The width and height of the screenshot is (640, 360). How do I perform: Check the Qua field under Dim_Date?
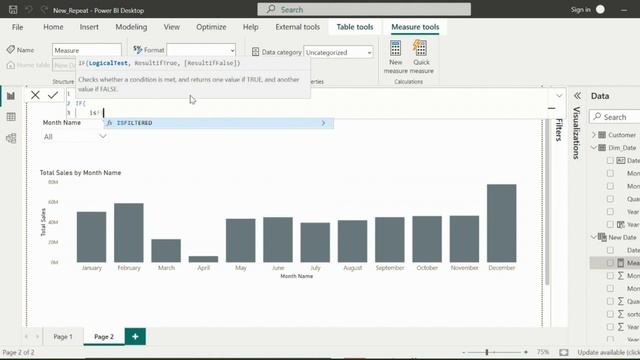(x=610, y=199)
